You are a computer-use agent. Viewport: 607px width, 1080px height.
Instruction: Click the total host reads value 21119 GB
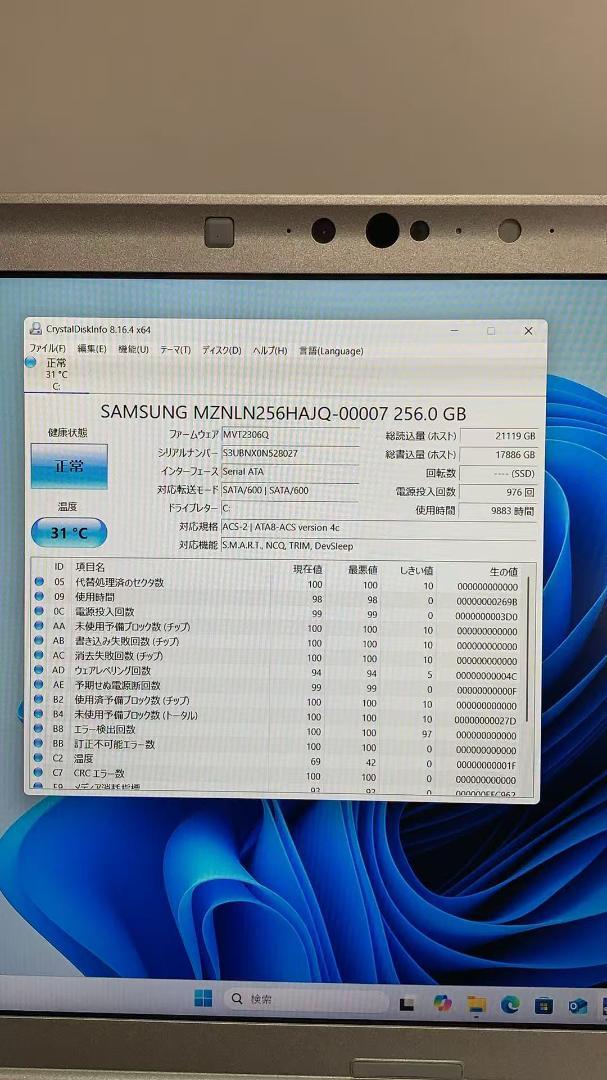498,437
